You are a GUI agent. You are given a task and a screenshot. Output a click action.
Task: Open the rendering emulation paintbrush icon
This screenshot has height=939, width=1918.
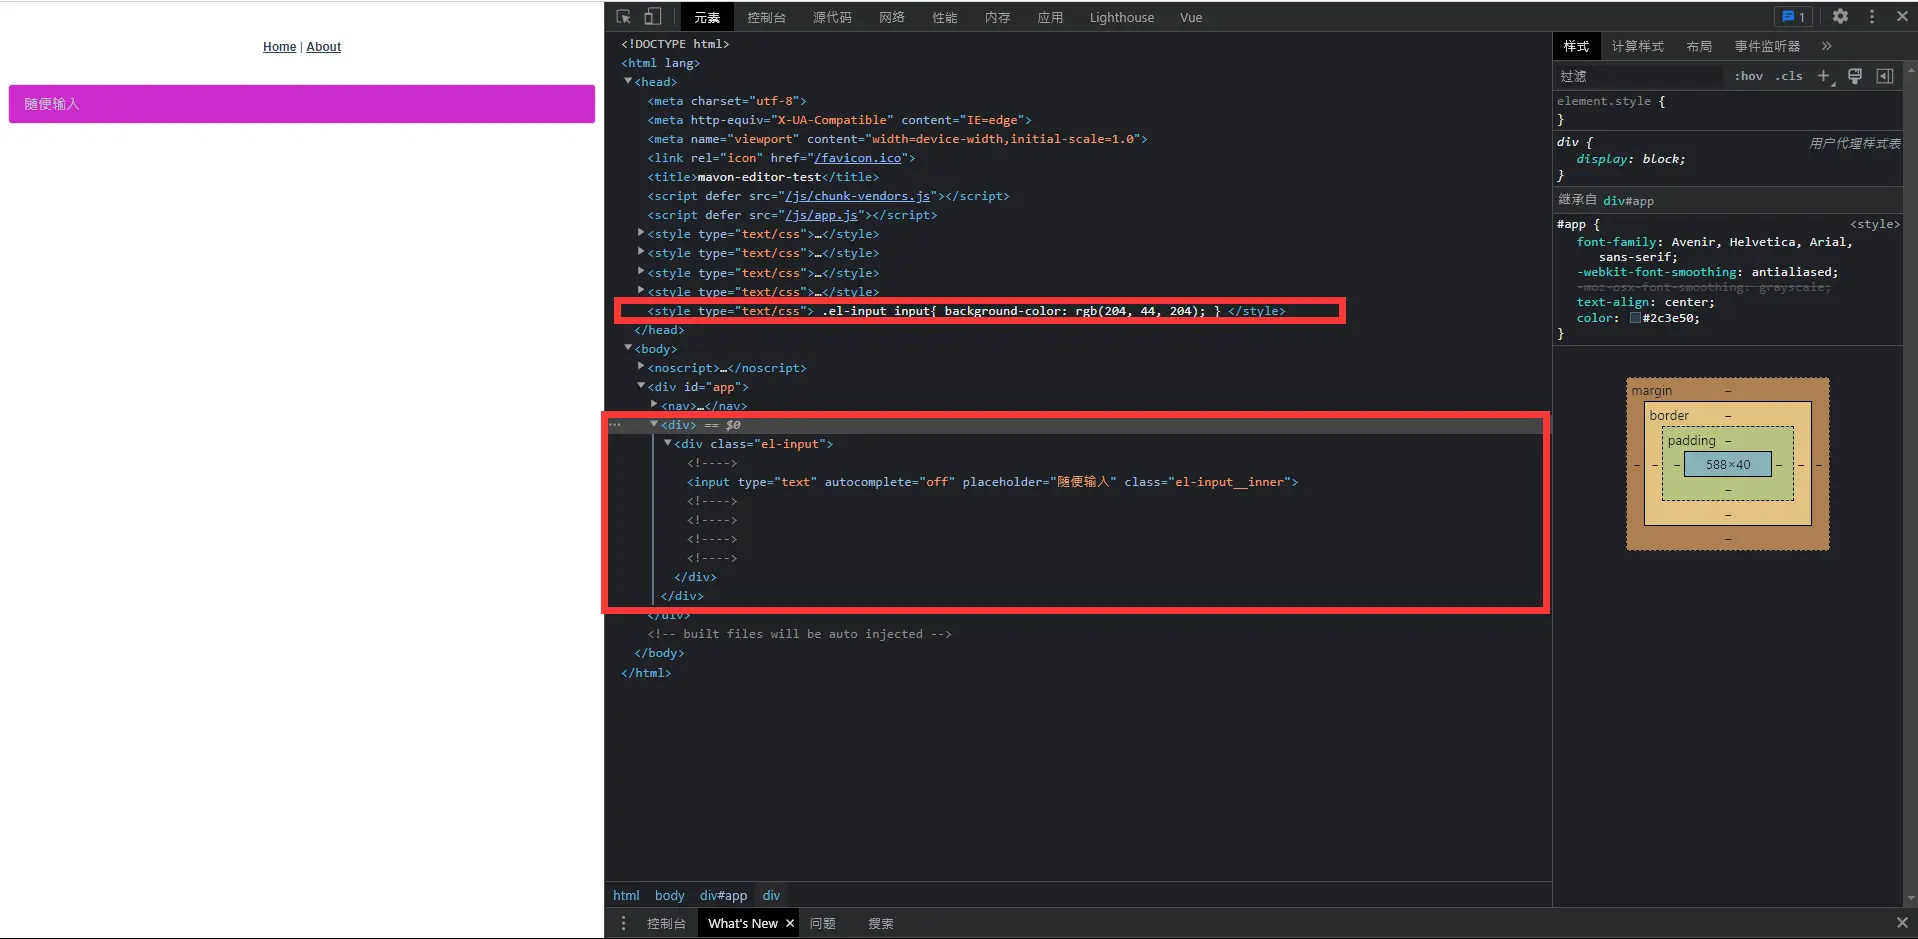(1855, 76)
